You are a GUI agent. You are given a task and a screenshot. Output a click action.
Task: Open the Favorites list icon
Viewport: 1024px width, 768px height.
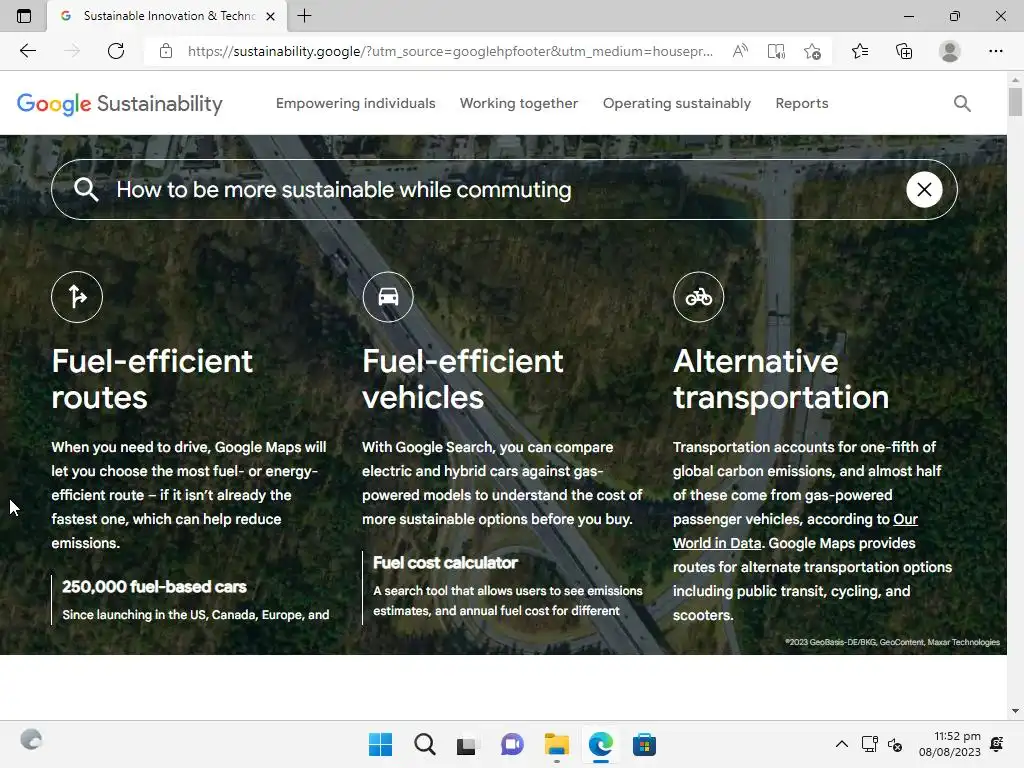coord(860,51)
